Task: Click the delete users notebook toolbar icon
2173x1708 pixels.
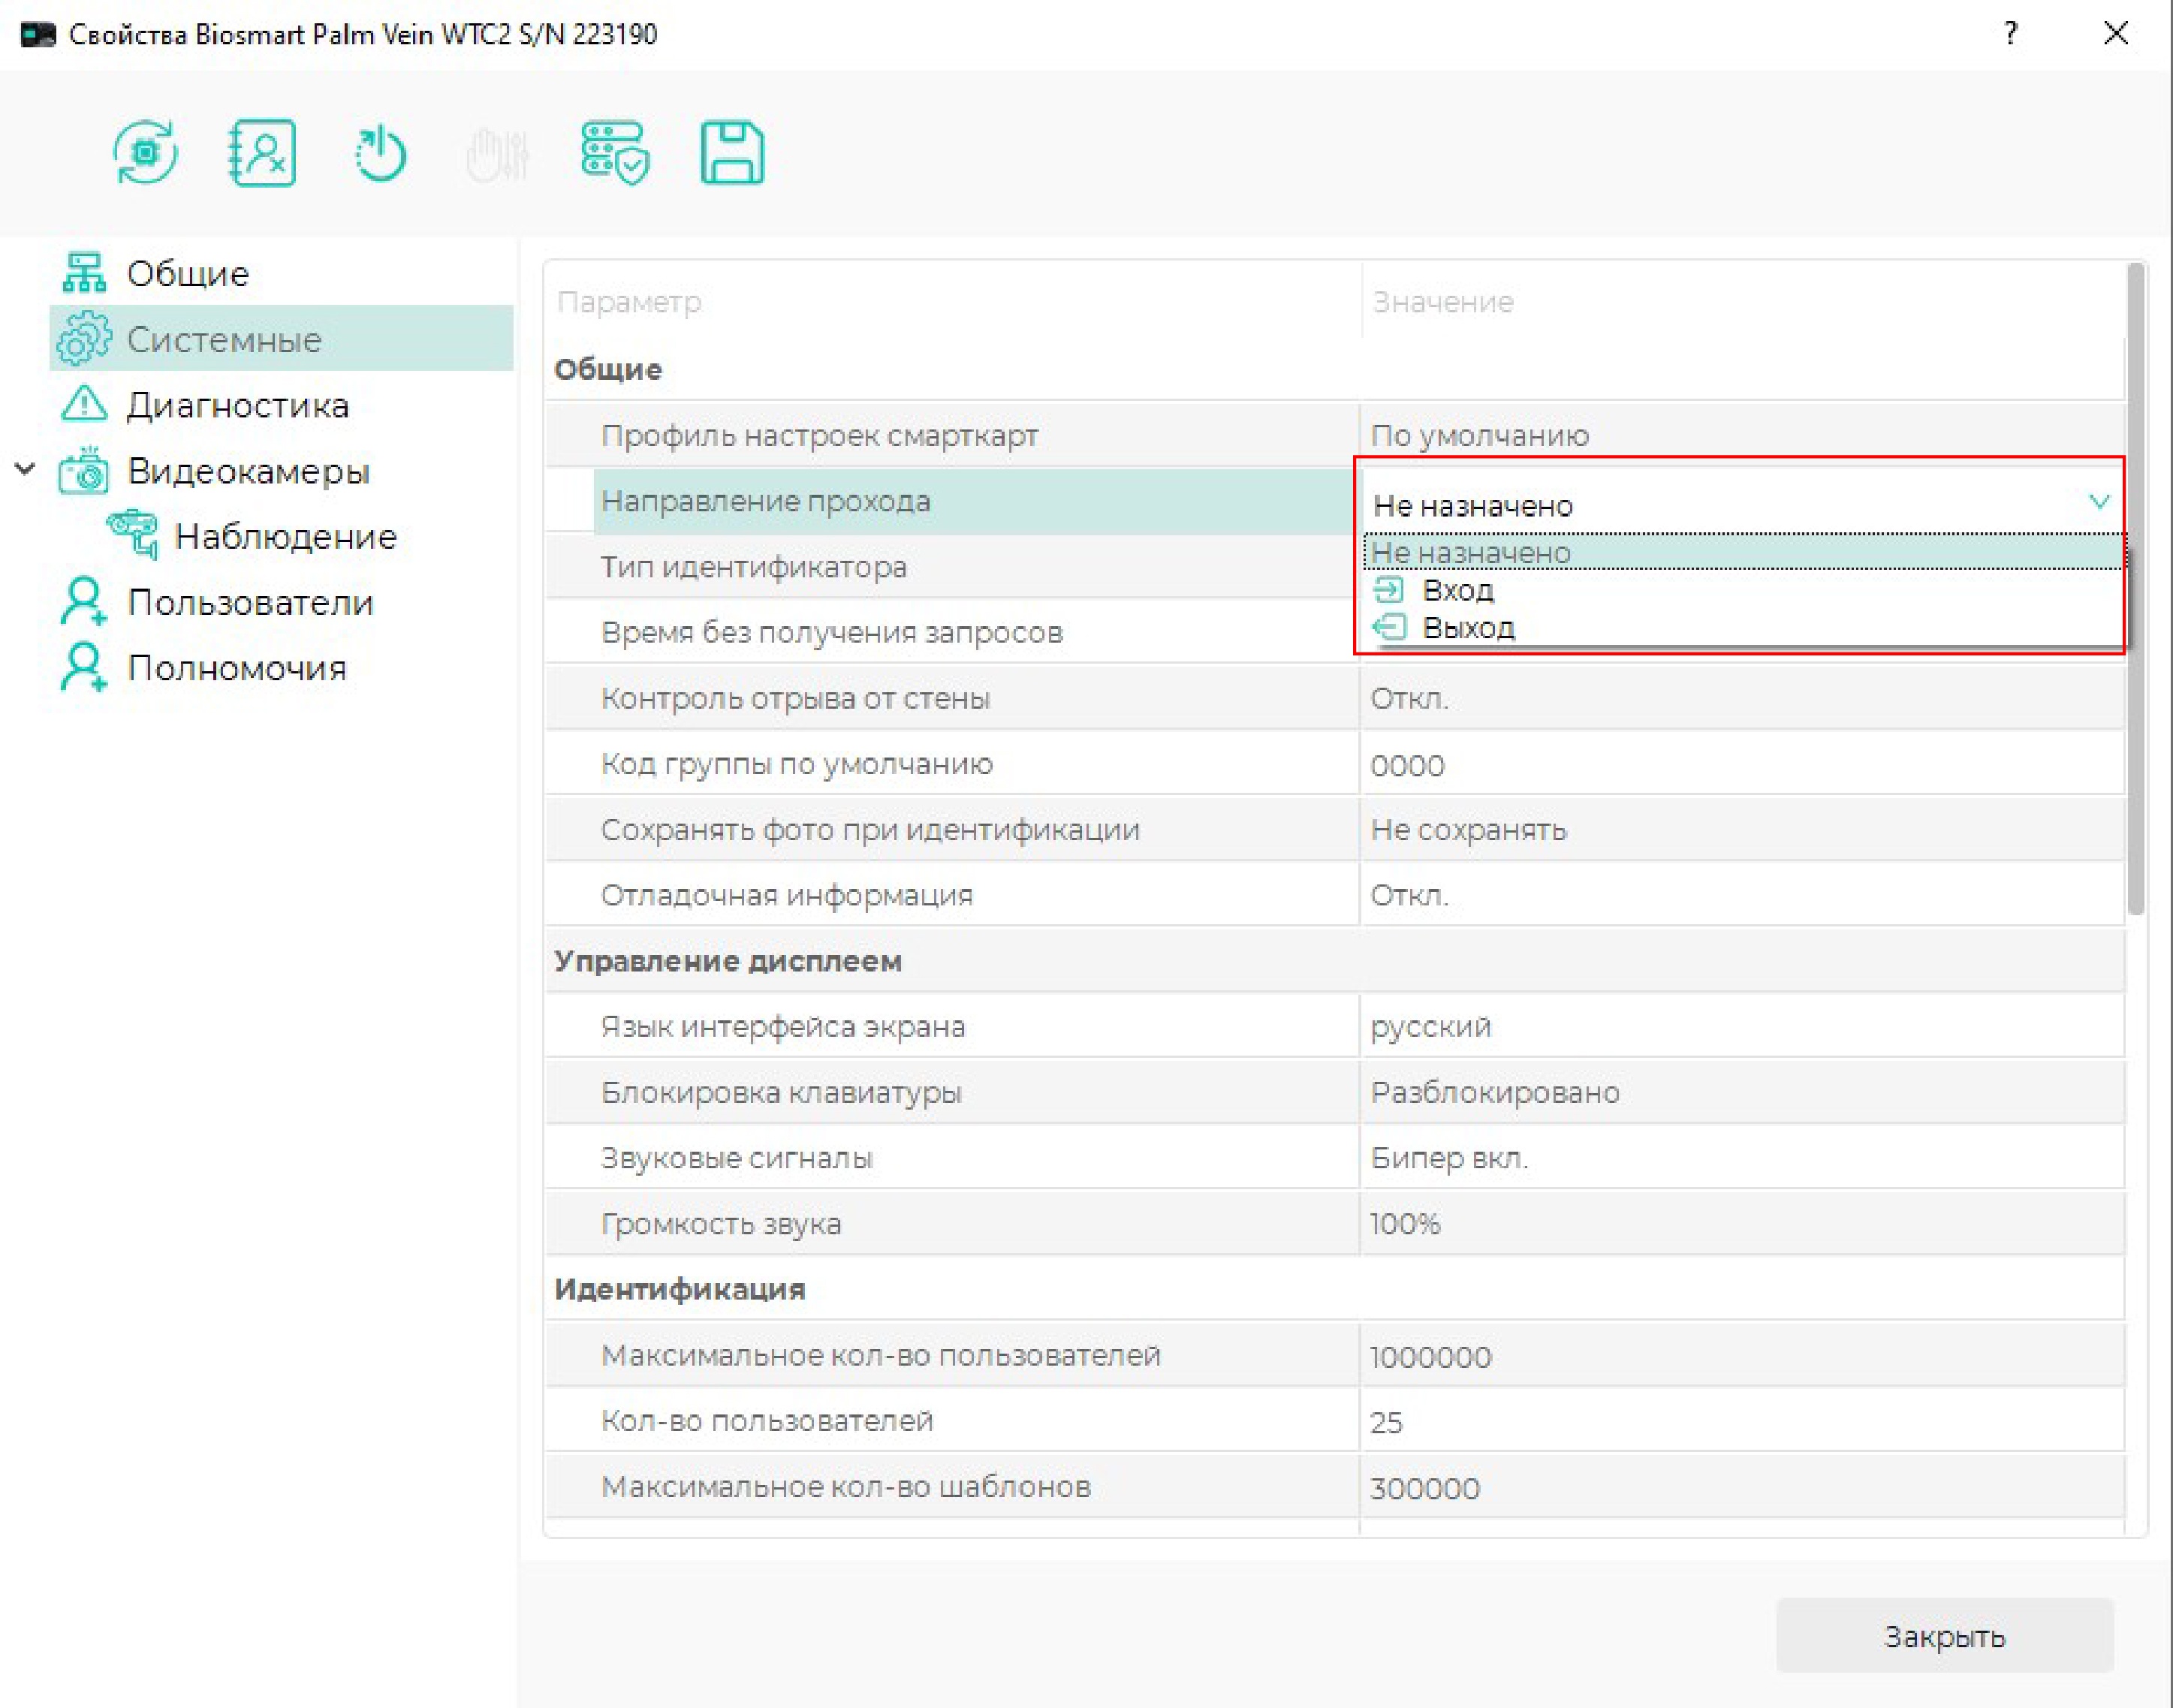Action: click(x=262, y=152)
